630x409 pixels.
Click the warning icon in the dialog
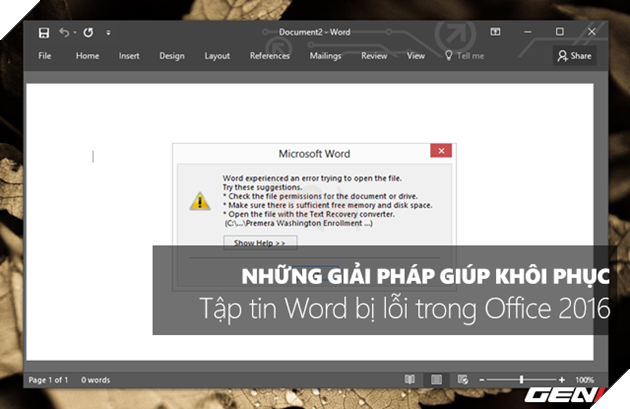[200, 201]
